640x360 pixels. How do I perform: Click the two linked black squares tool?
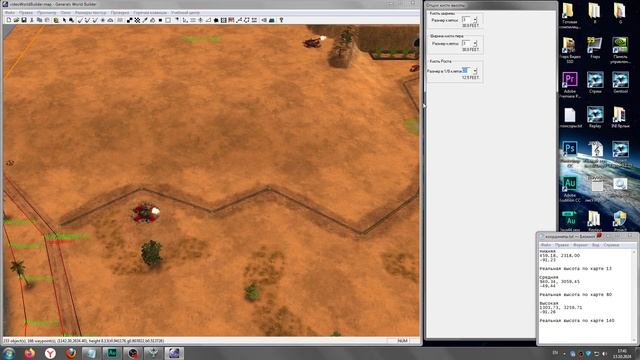[x=129, y=20]
